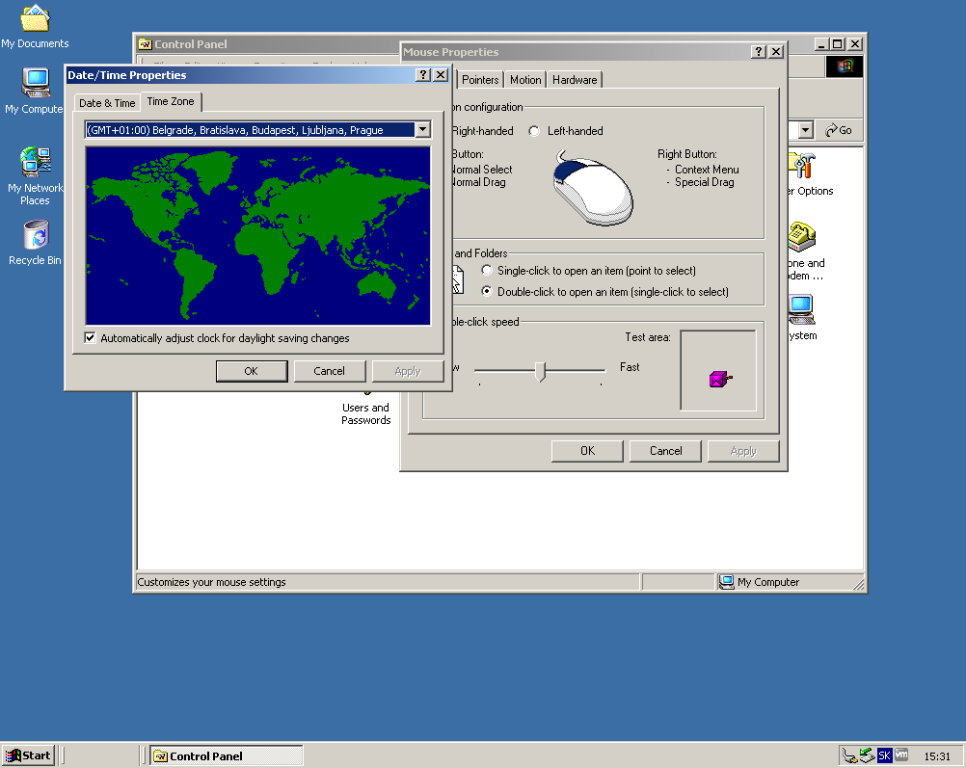Click OK in Mouse Properties dialog

coord(587,451)
